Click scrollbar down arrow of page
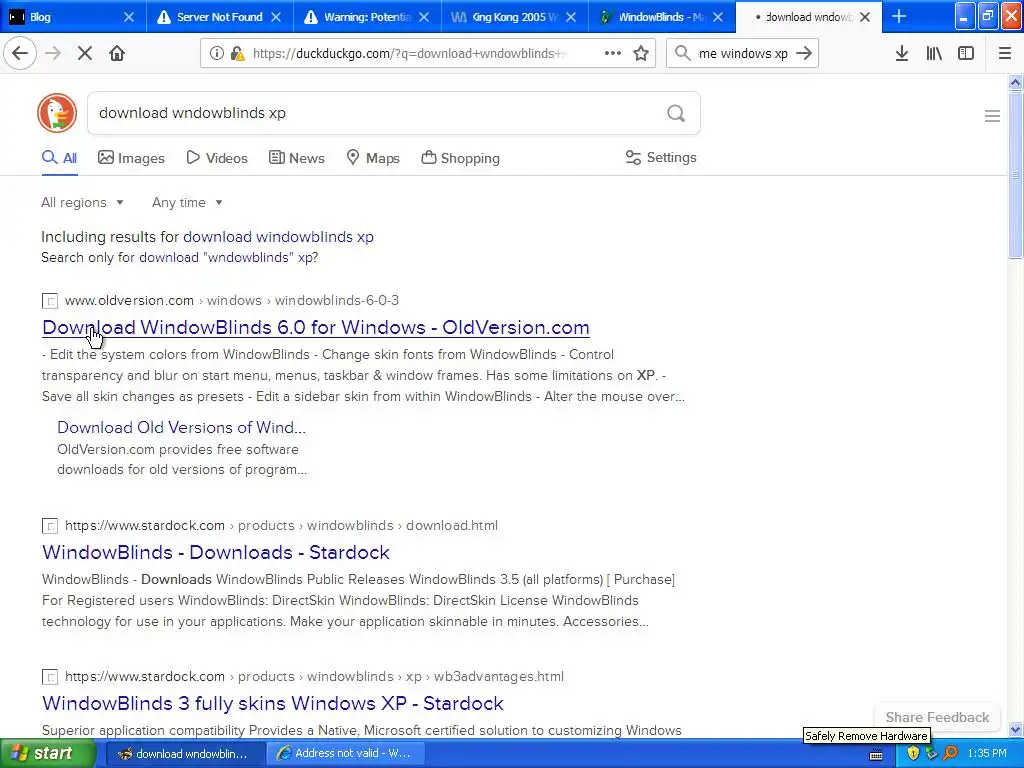This screenshot has width=1024, height=768. coord(1016,729)
